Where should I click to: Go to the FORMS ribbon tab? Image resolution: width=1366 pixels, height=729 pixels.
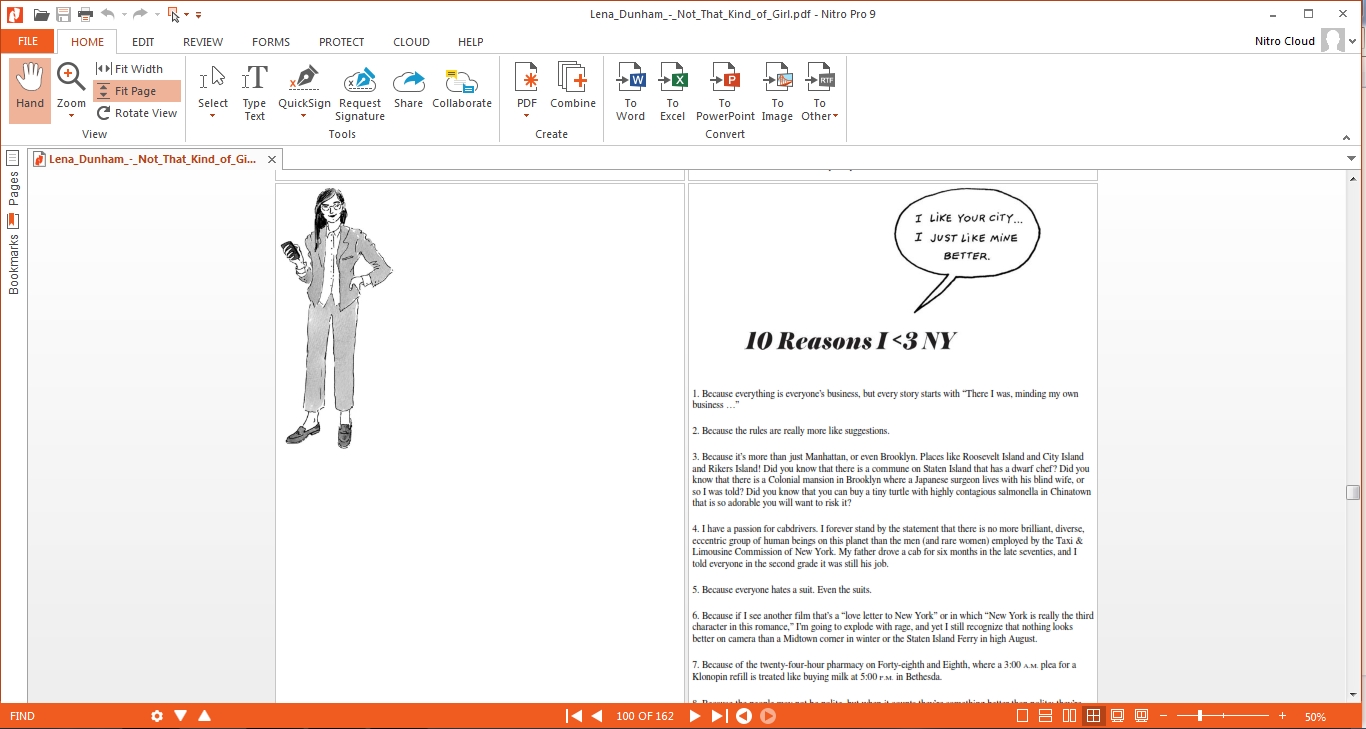coord(271,42)
